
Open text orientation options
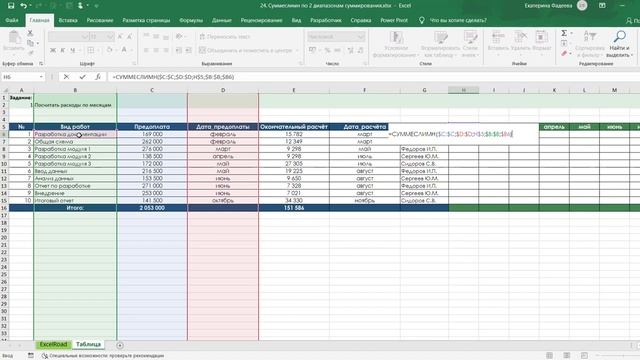[x=179, y=37]
